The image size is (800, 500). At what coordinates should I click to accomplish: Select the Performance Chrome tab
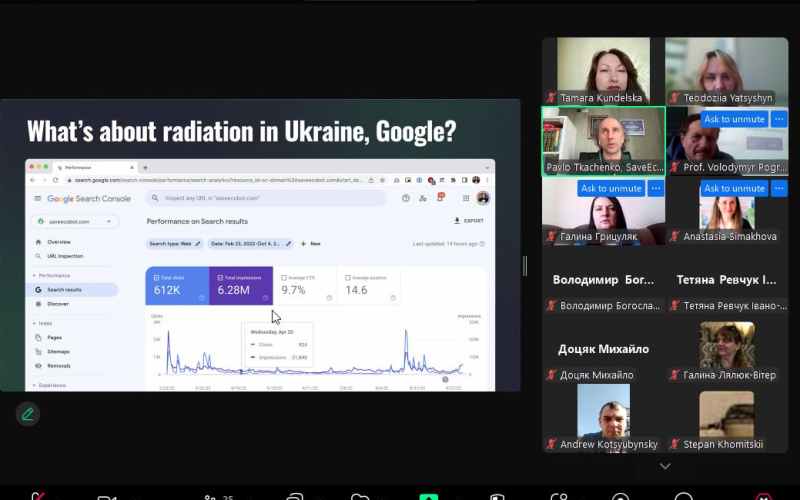(95, 167)
